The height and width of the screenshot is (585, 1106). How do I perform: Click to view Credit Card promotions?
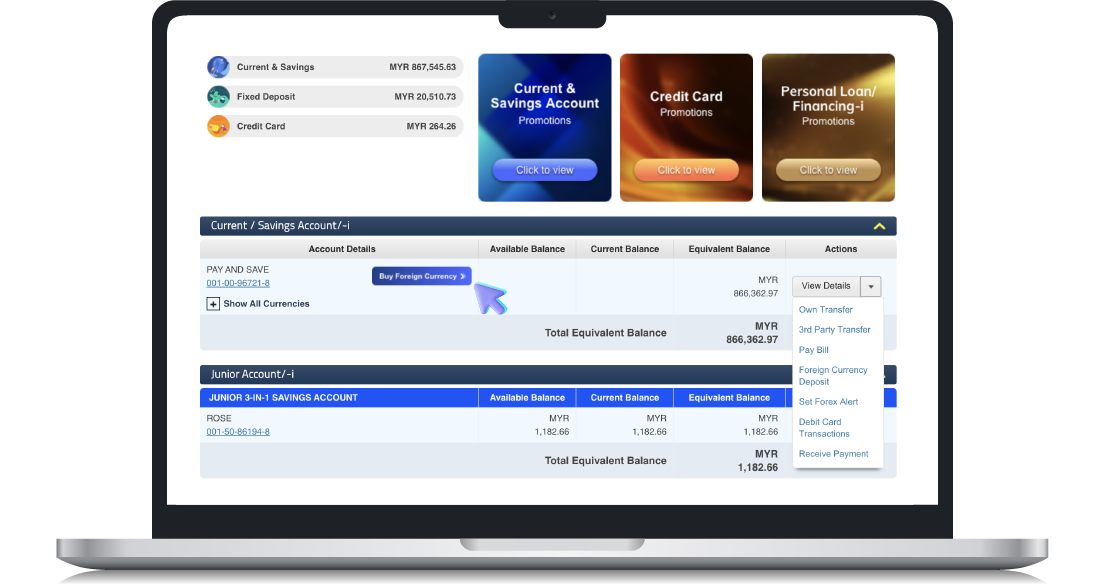686,170
